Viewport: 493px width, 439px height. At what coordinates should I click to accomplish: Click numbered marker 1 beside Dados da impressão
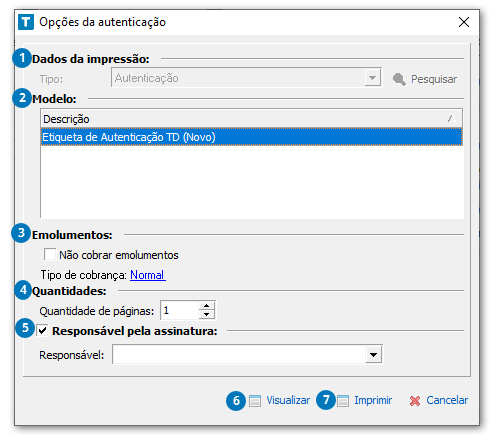click(x=22, y=58)
